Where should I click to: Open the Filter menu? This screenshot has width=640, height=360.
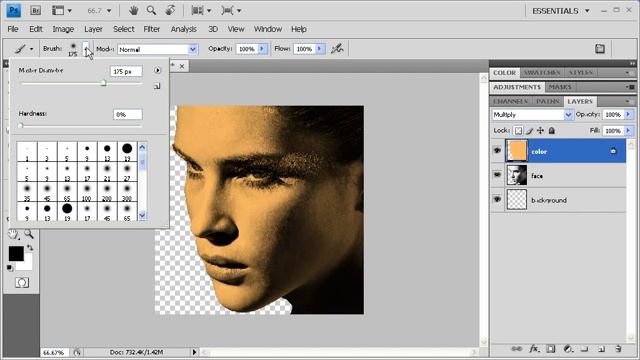point(151,29)
